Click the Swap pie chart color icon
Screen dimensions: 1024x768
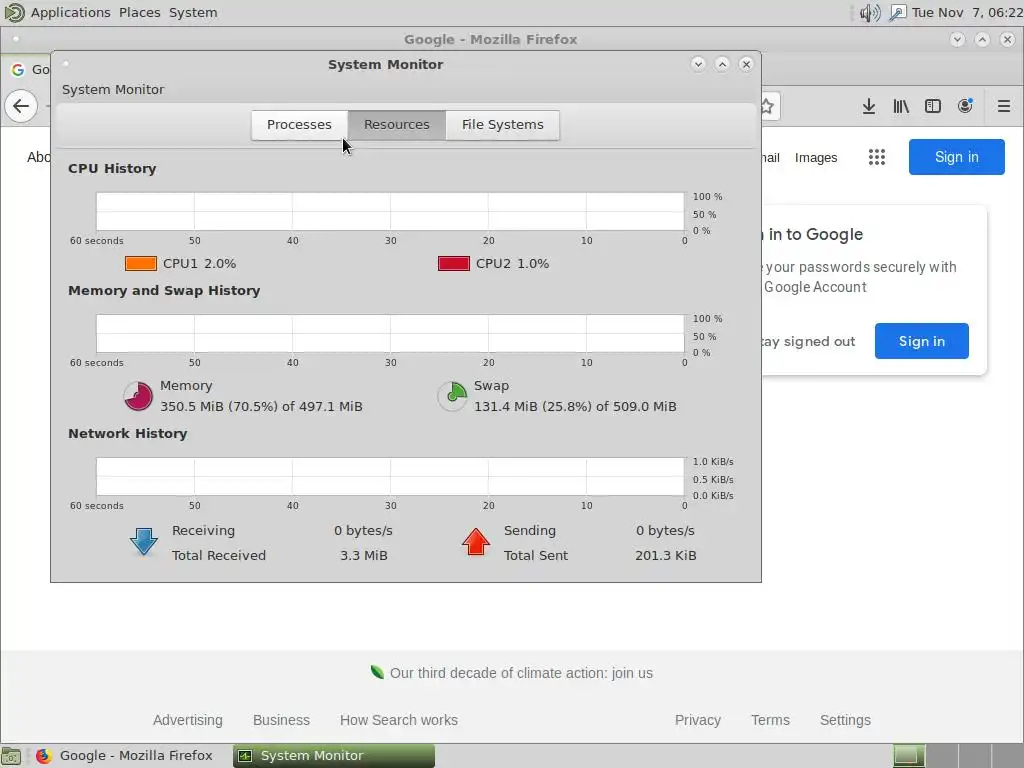point(452,396)
